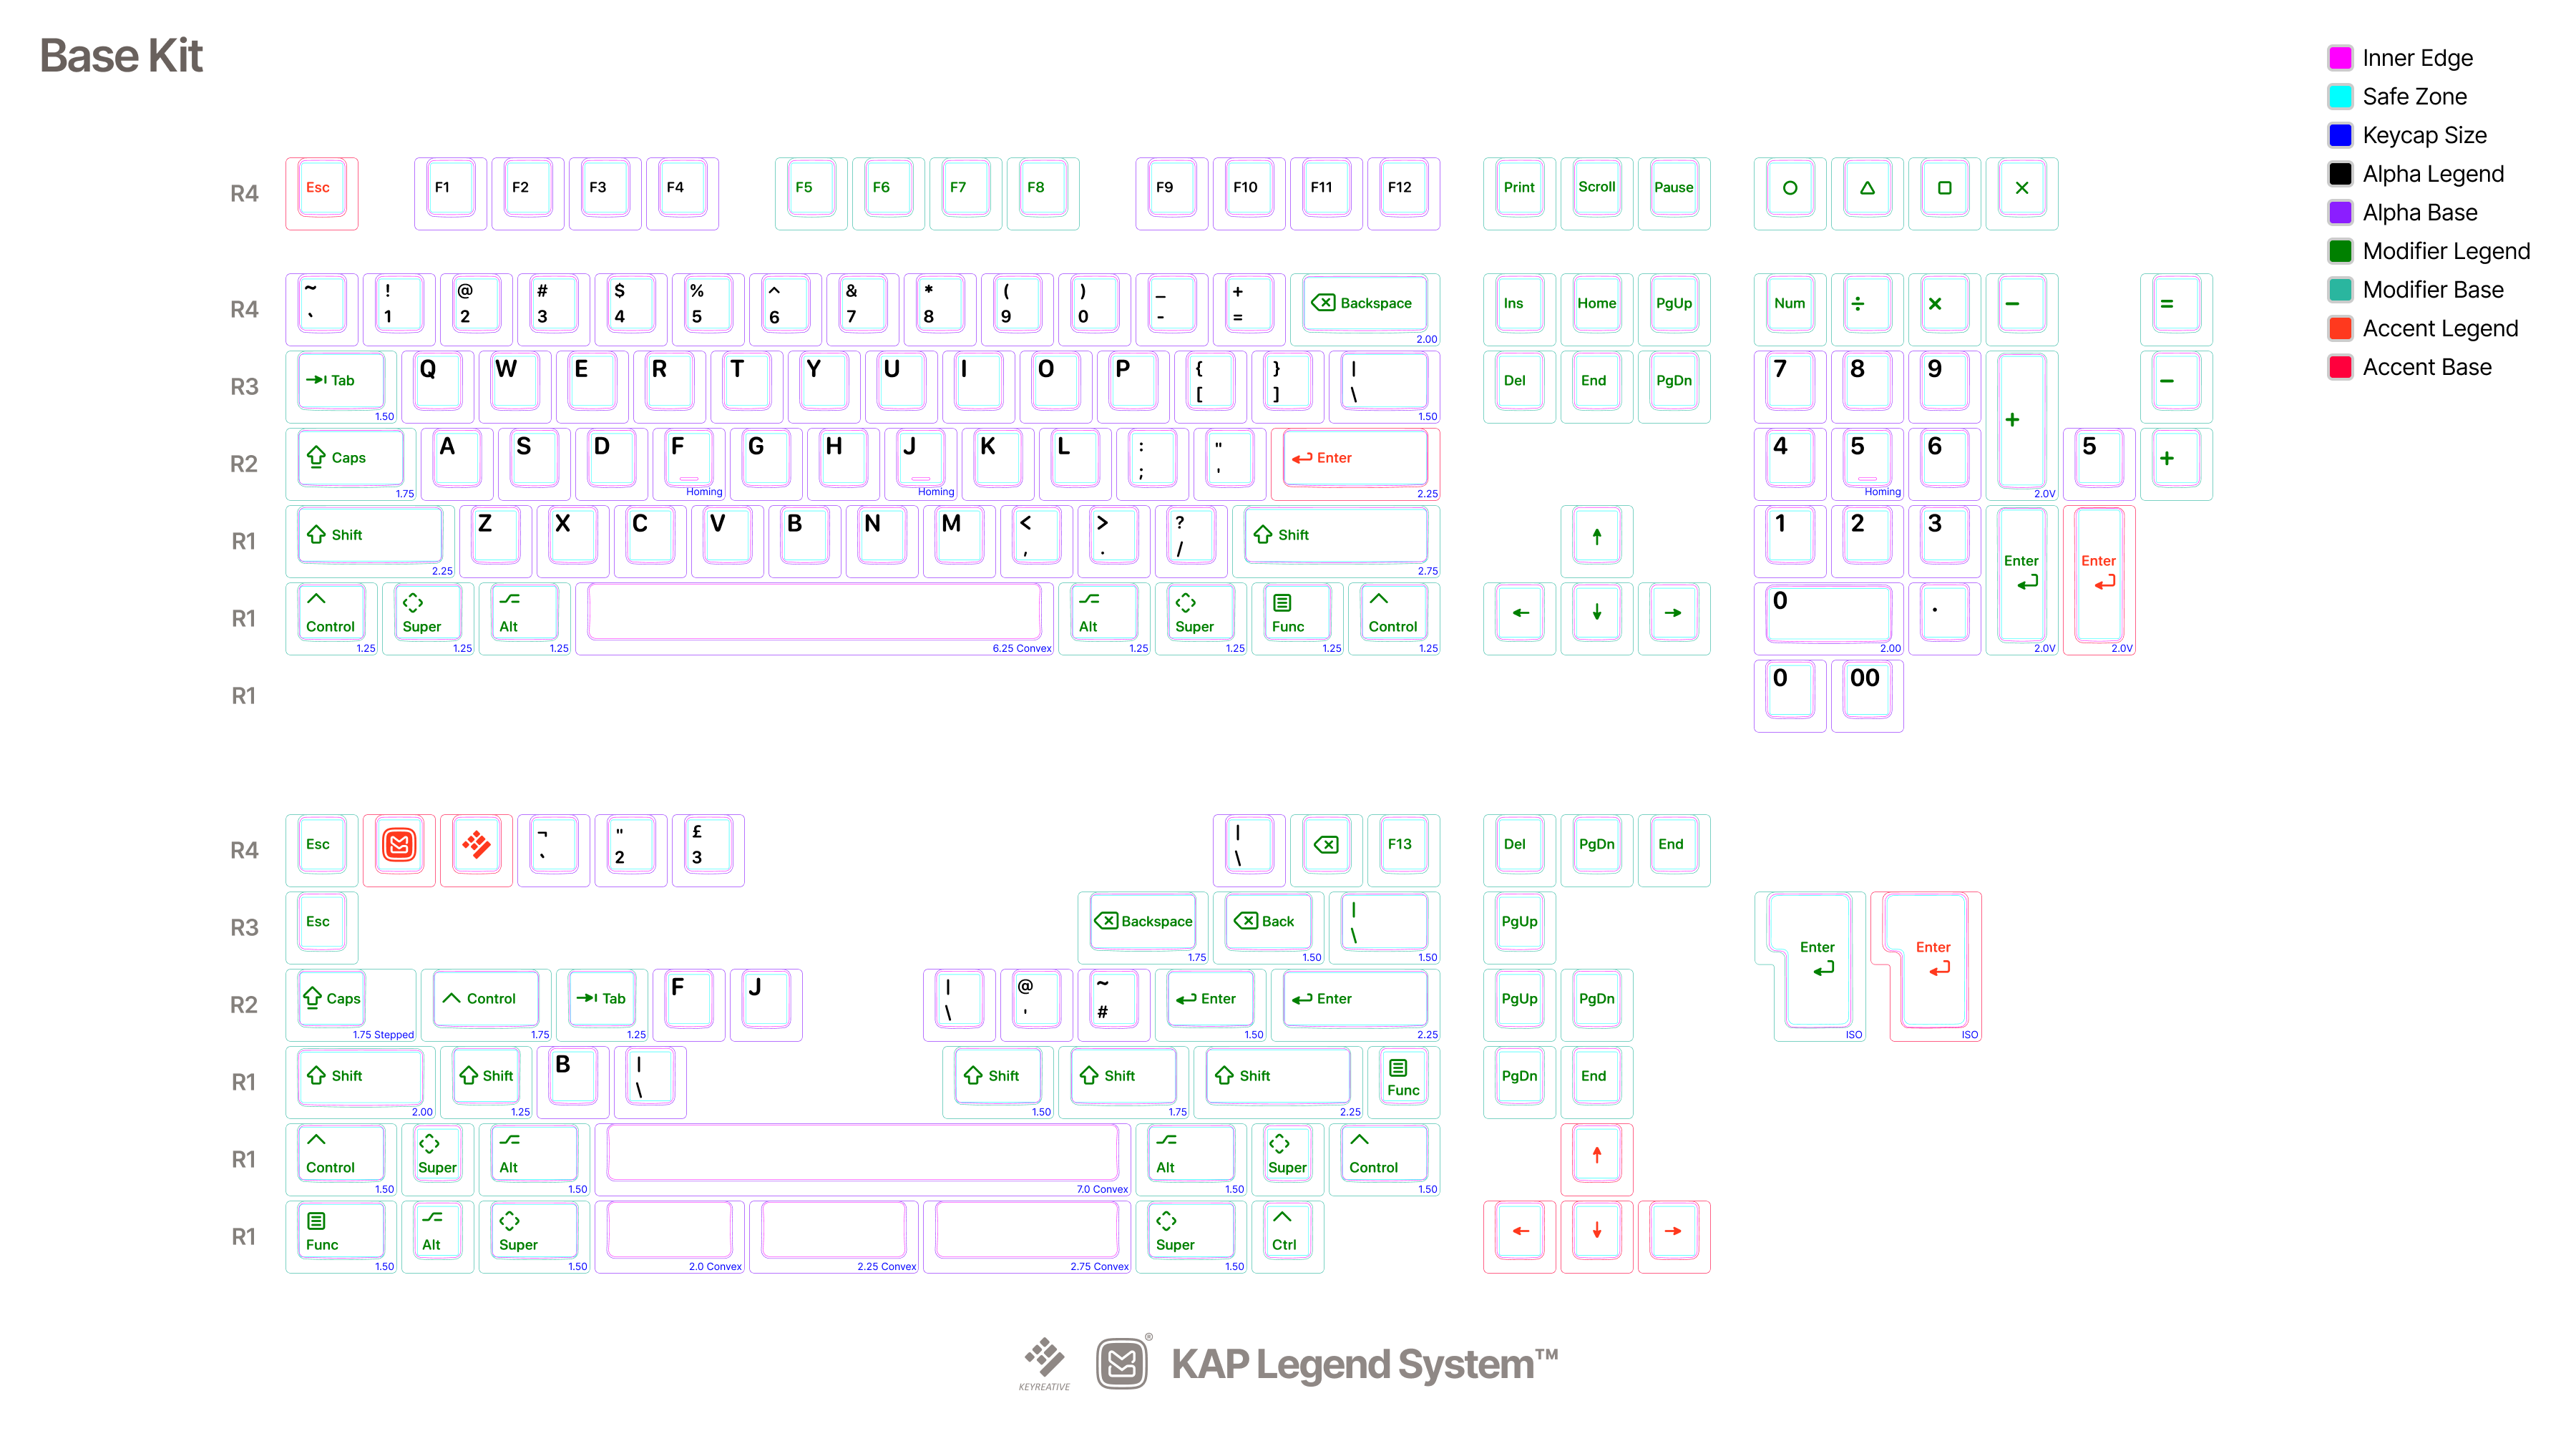Click the red ISO Enter keycap
2576x1431 pixels.
[x=1926, y=966]
